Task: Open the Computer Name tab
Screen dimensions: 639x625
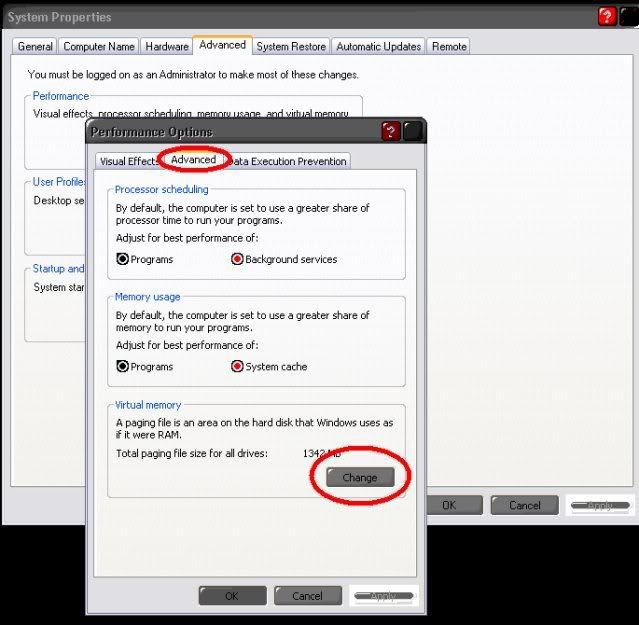Action: [x=99, y=46]
